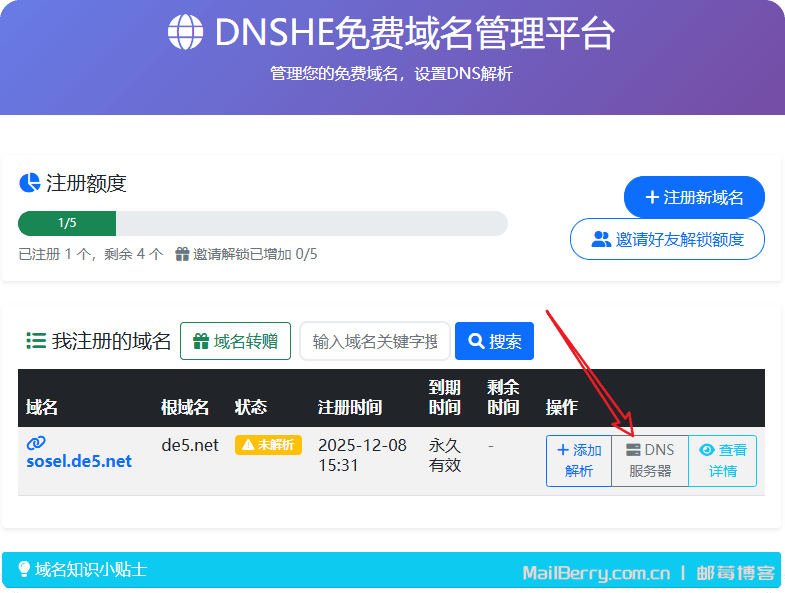Viewport: 785px width, 593px height.
Task: Focus the 输入域名关键字 search field
Action: click(x=374, y=341)
